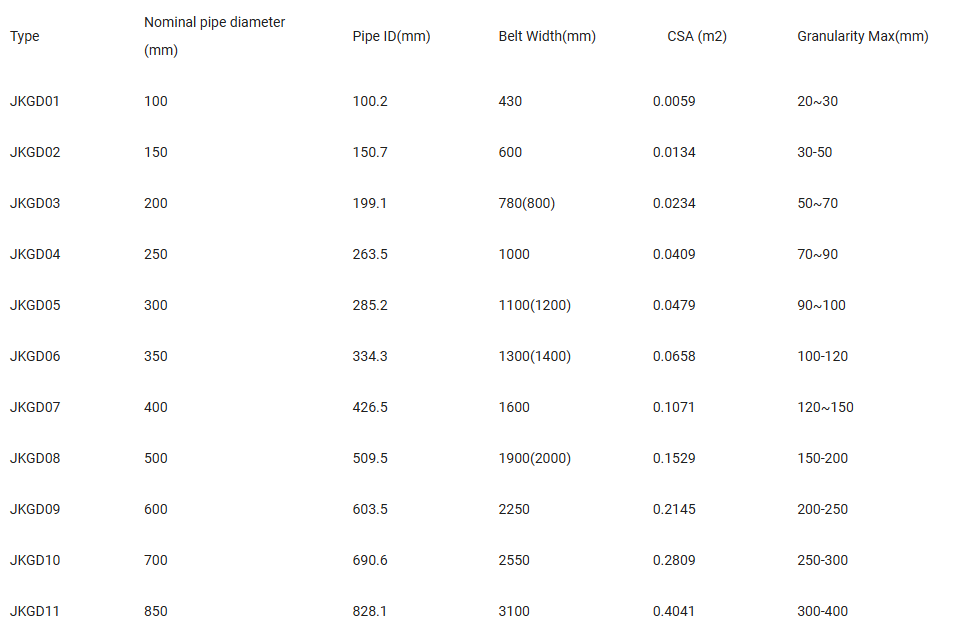Click belt width 1300(1400) cell
The height and width of the screenshot is (633, 957).
click(x=535, y=356)
